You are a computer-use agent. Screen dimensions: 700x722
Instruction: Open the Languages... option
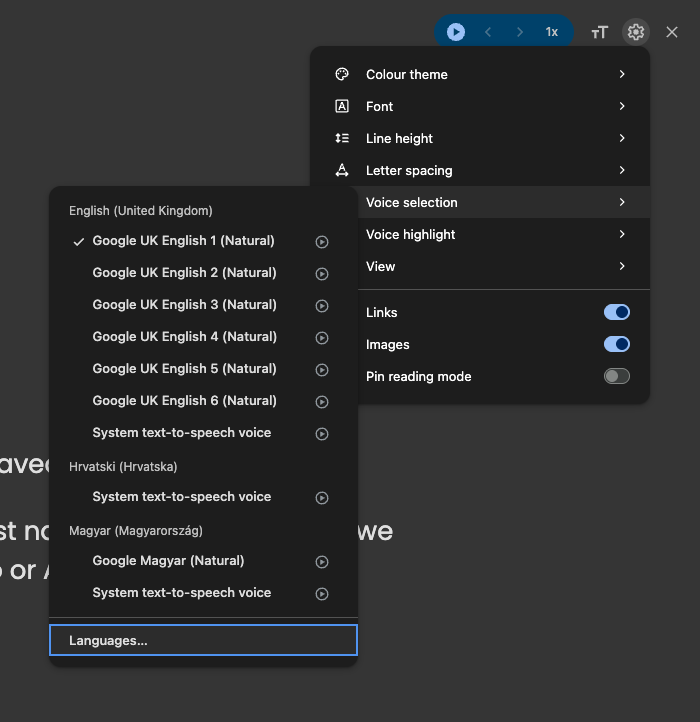click(x=203, y=640)
